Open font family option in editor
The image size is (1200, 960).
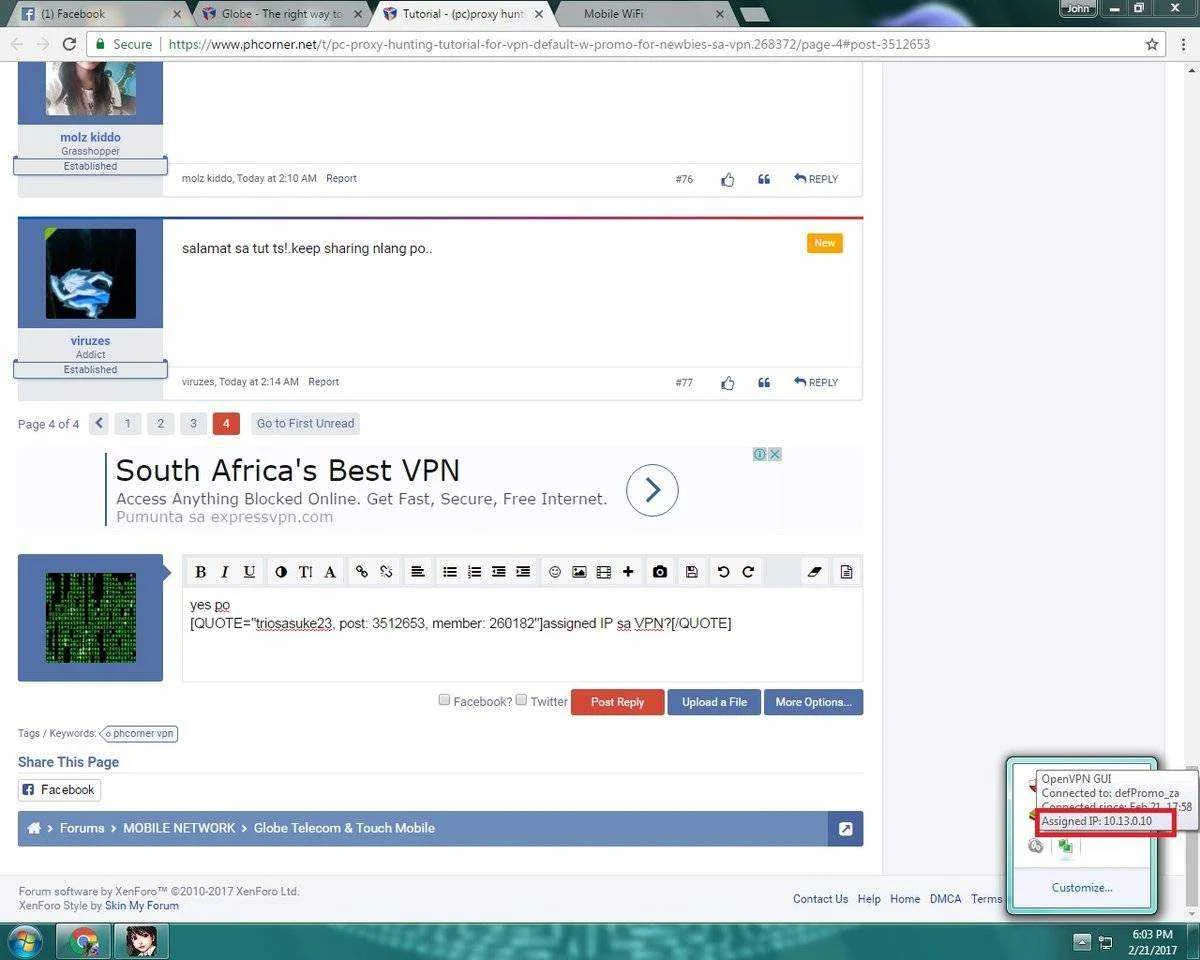point(329,572)
